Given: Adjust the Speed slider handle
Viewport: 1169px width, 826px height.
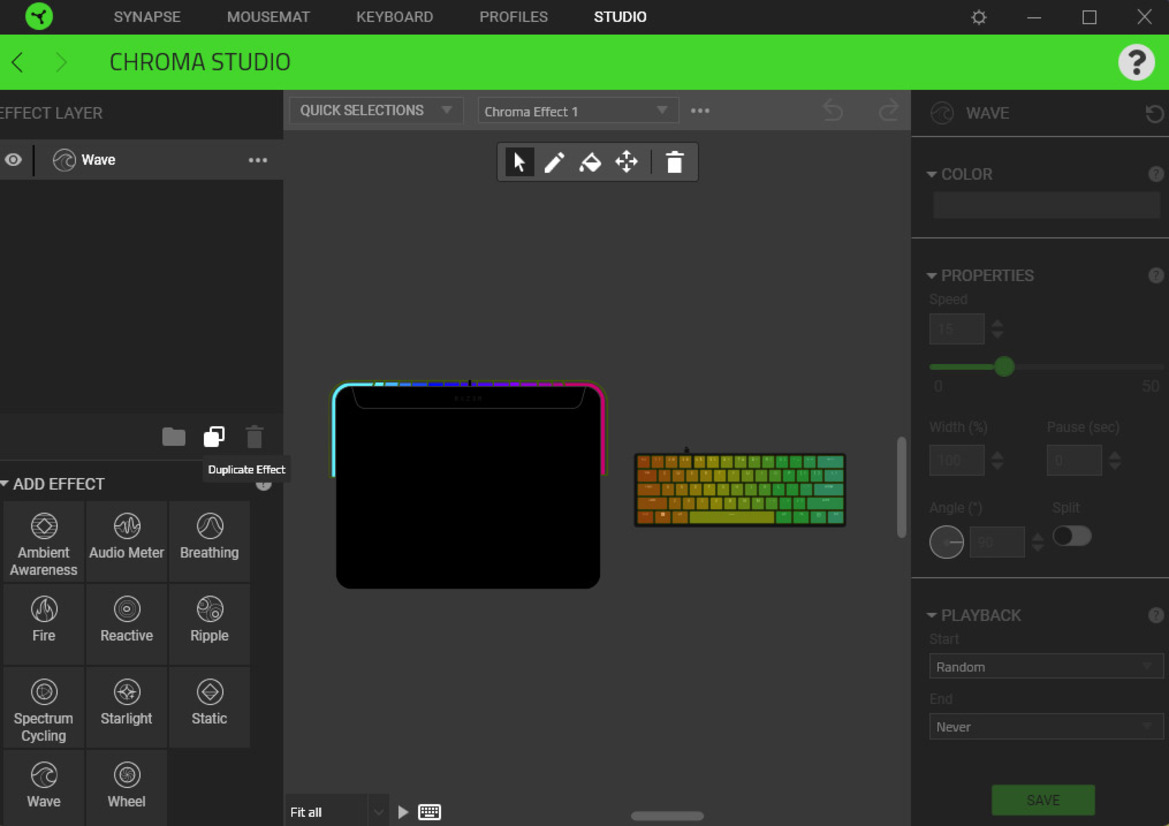Looking at the screenshot, I should [1004, 366].
